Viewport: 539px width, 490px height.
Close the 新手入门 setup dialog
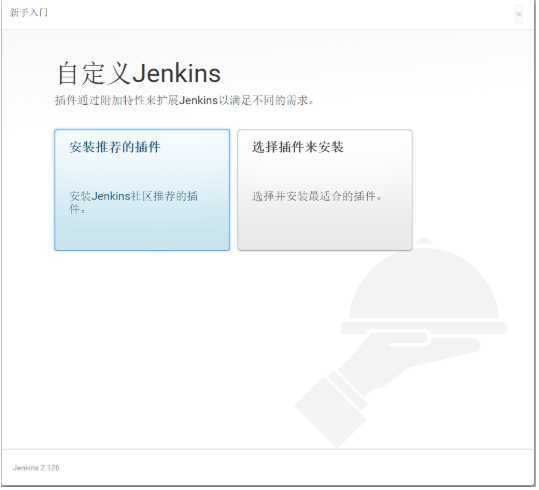coord(519,14)
